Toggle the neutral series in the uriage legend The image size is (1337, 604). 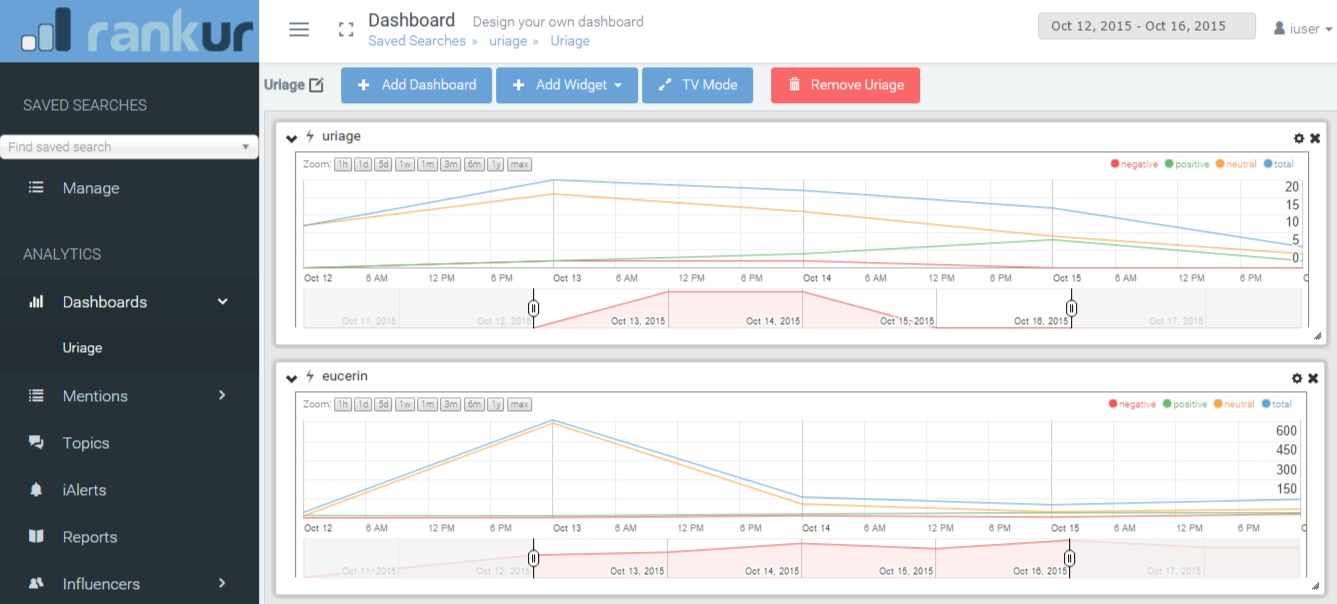point(1237,164)
